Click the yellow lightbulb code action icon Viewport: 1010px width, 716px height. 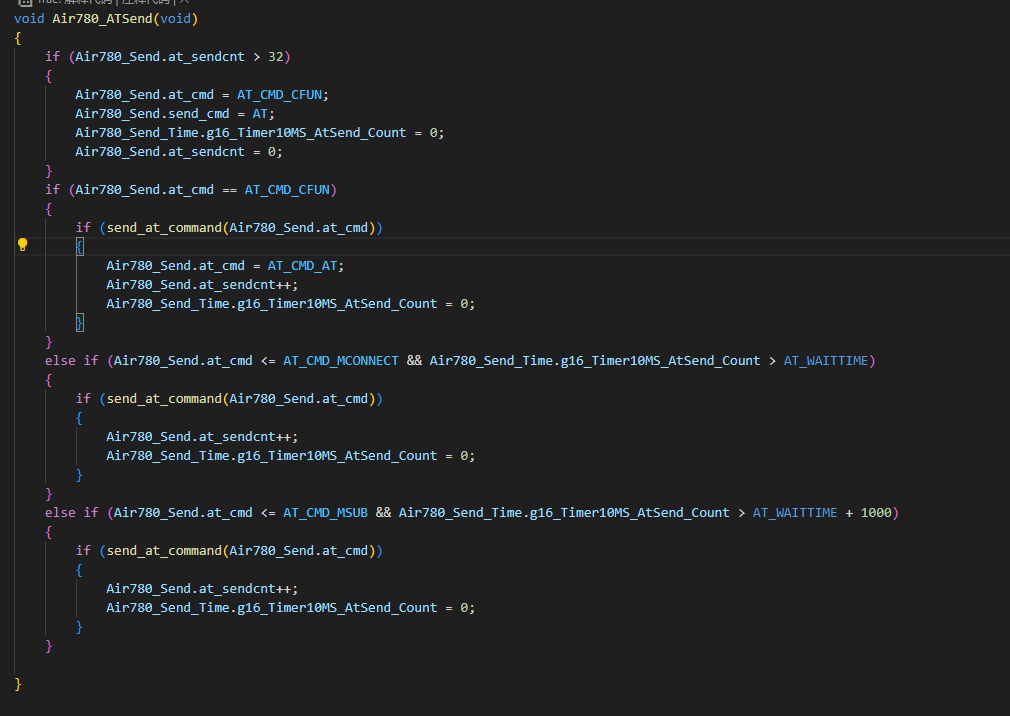point(23,245)
